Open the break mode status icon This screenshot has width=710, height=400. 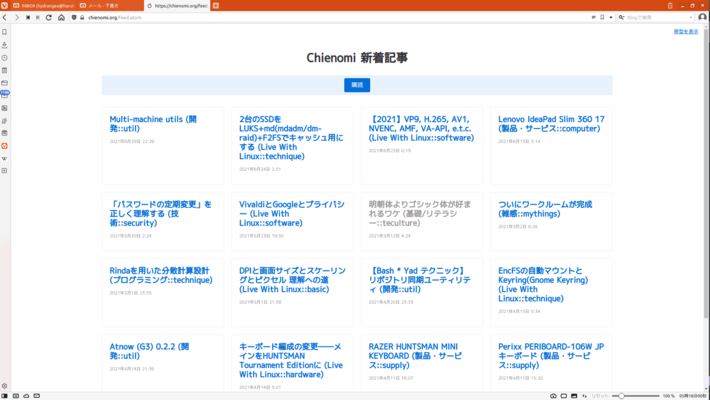click(x=16, y=396)
